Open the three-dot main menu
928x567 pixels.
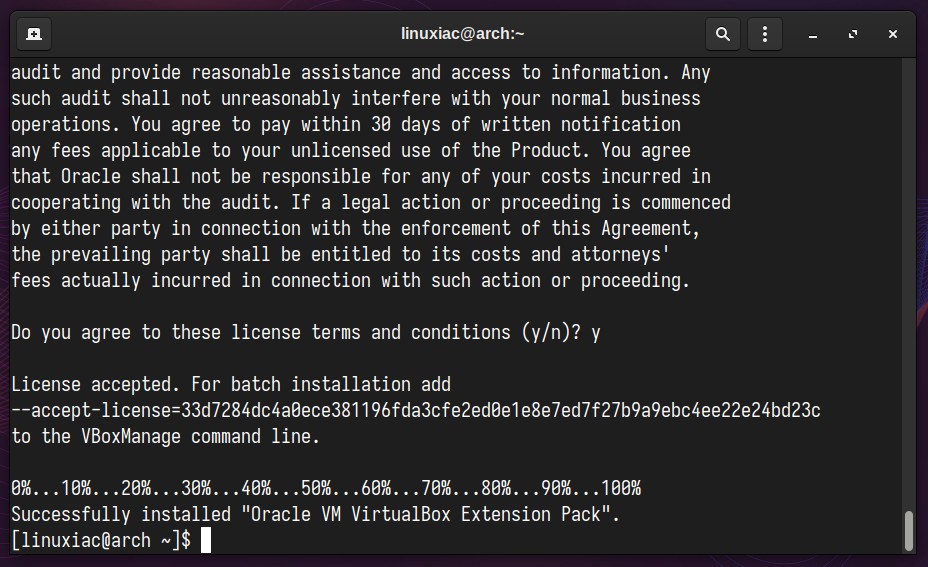click(765, 34)
